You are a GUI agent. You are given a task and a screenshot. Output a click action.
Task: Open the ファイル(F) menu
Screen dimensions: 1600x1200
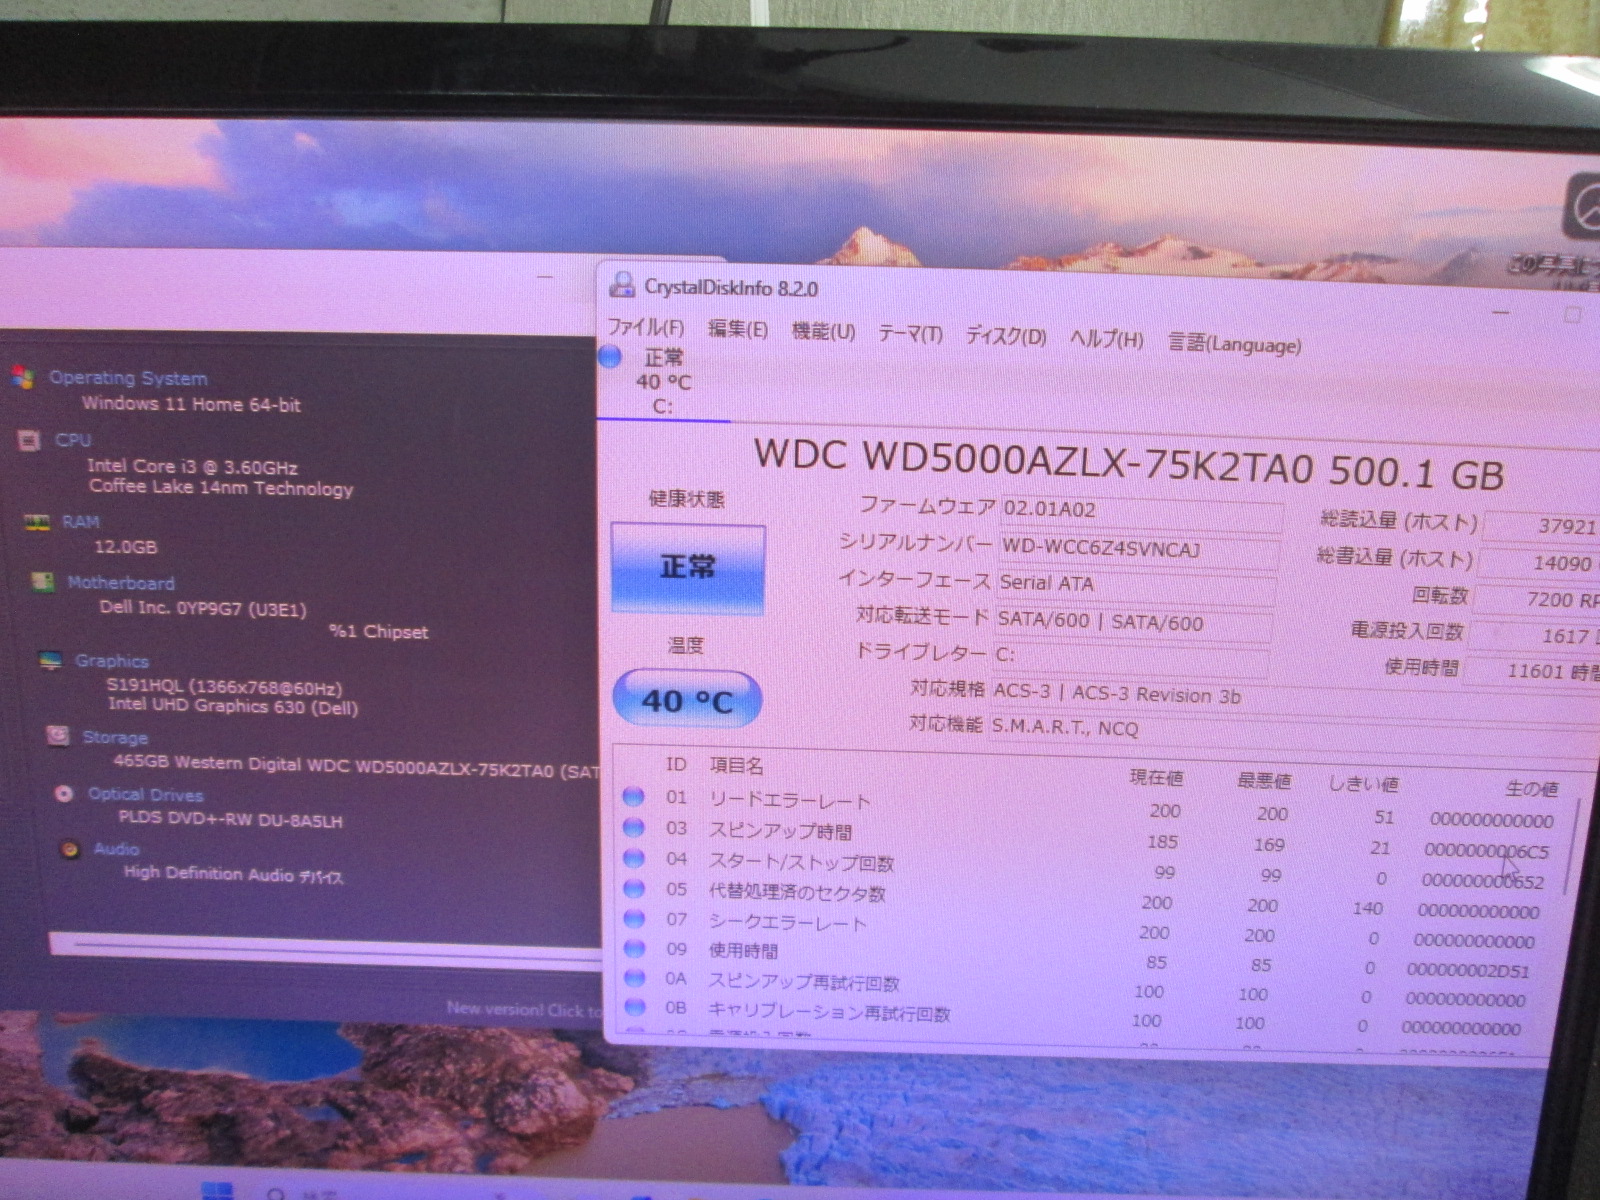645,327
